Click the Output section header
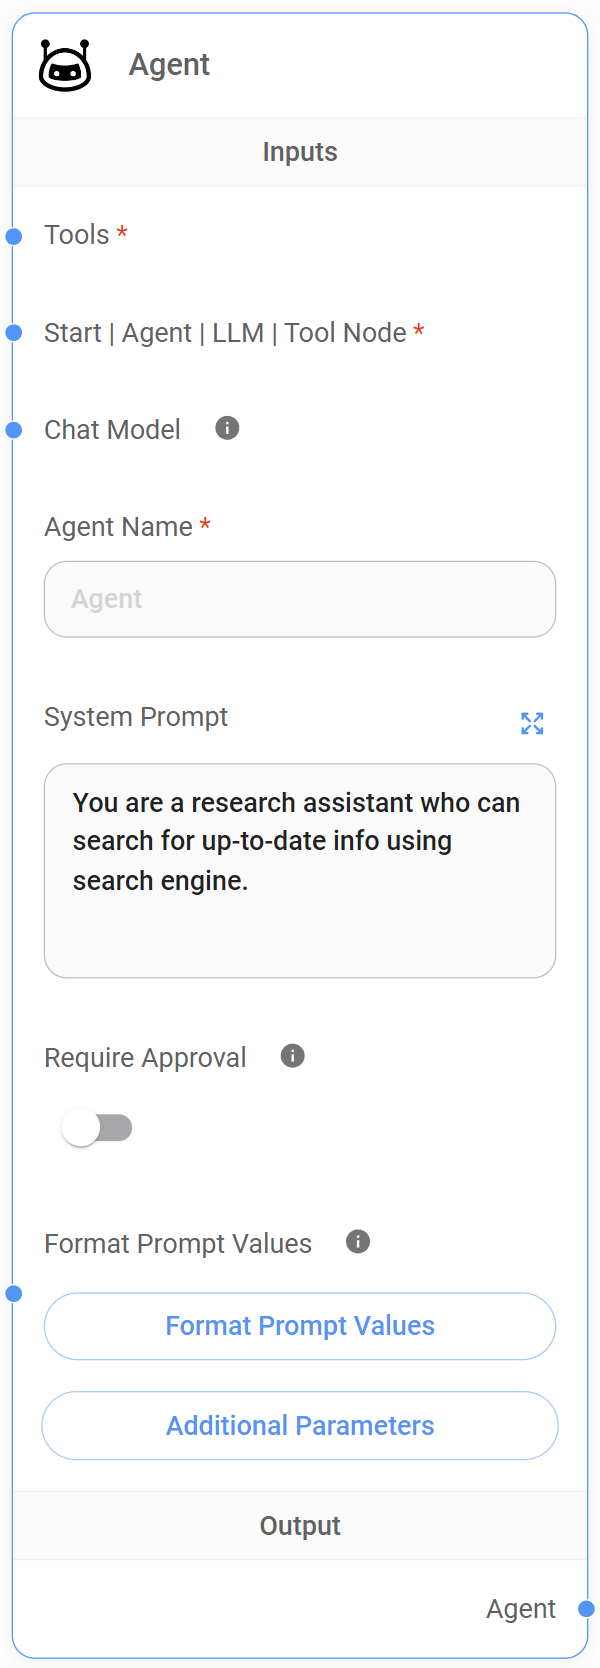 [x=300, y=1526]
